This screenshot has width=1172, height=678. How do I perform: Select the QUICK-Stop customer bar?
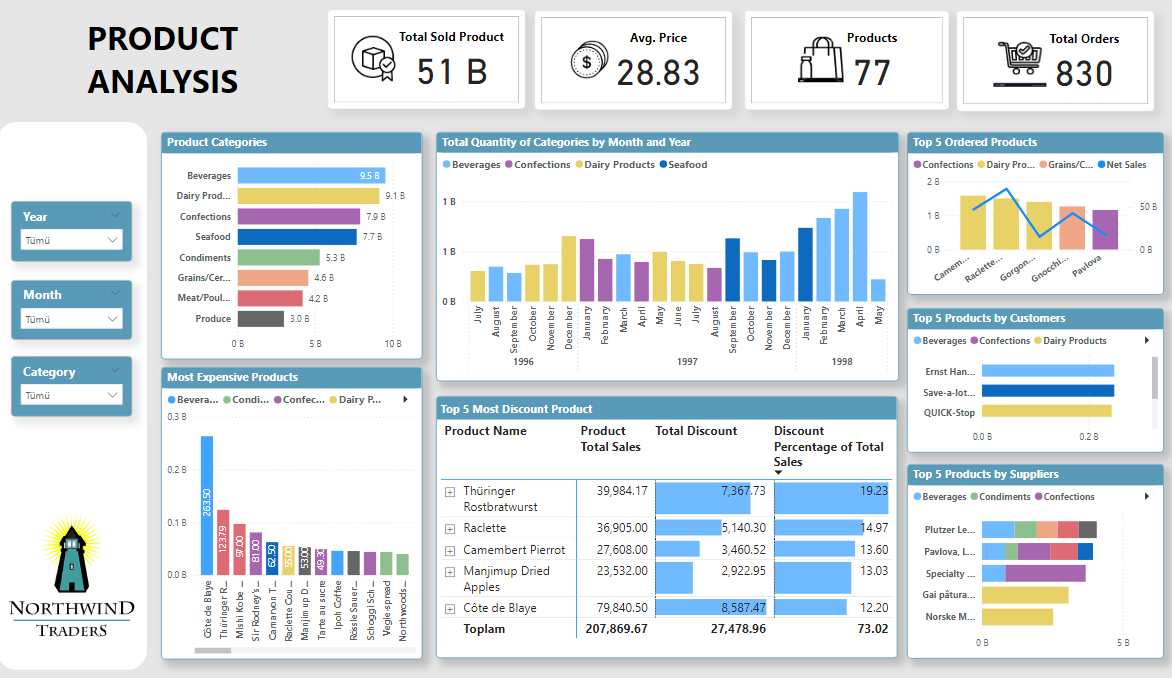(x=1046, y=411)
